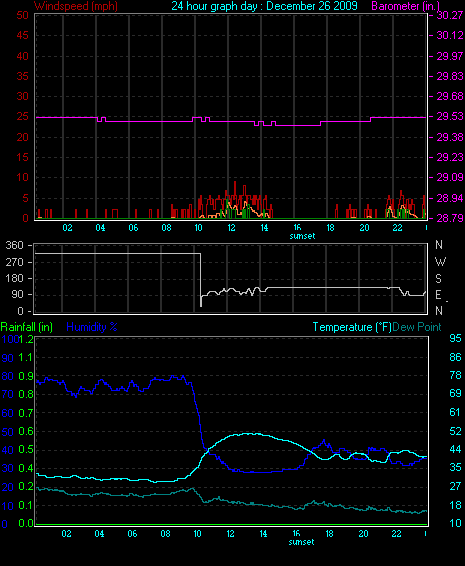
Task: Click the 29.09 barometer scale value
Action: [449, 177]
